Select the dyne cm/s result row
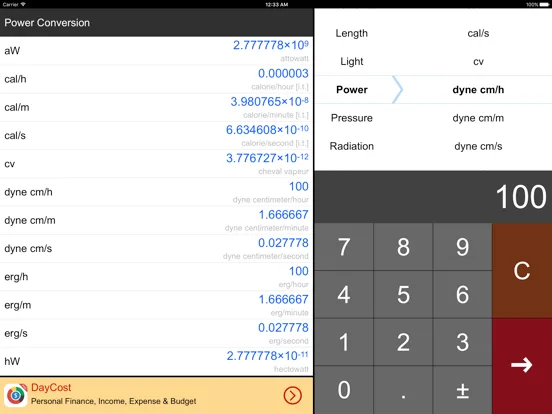 [156, 249]
